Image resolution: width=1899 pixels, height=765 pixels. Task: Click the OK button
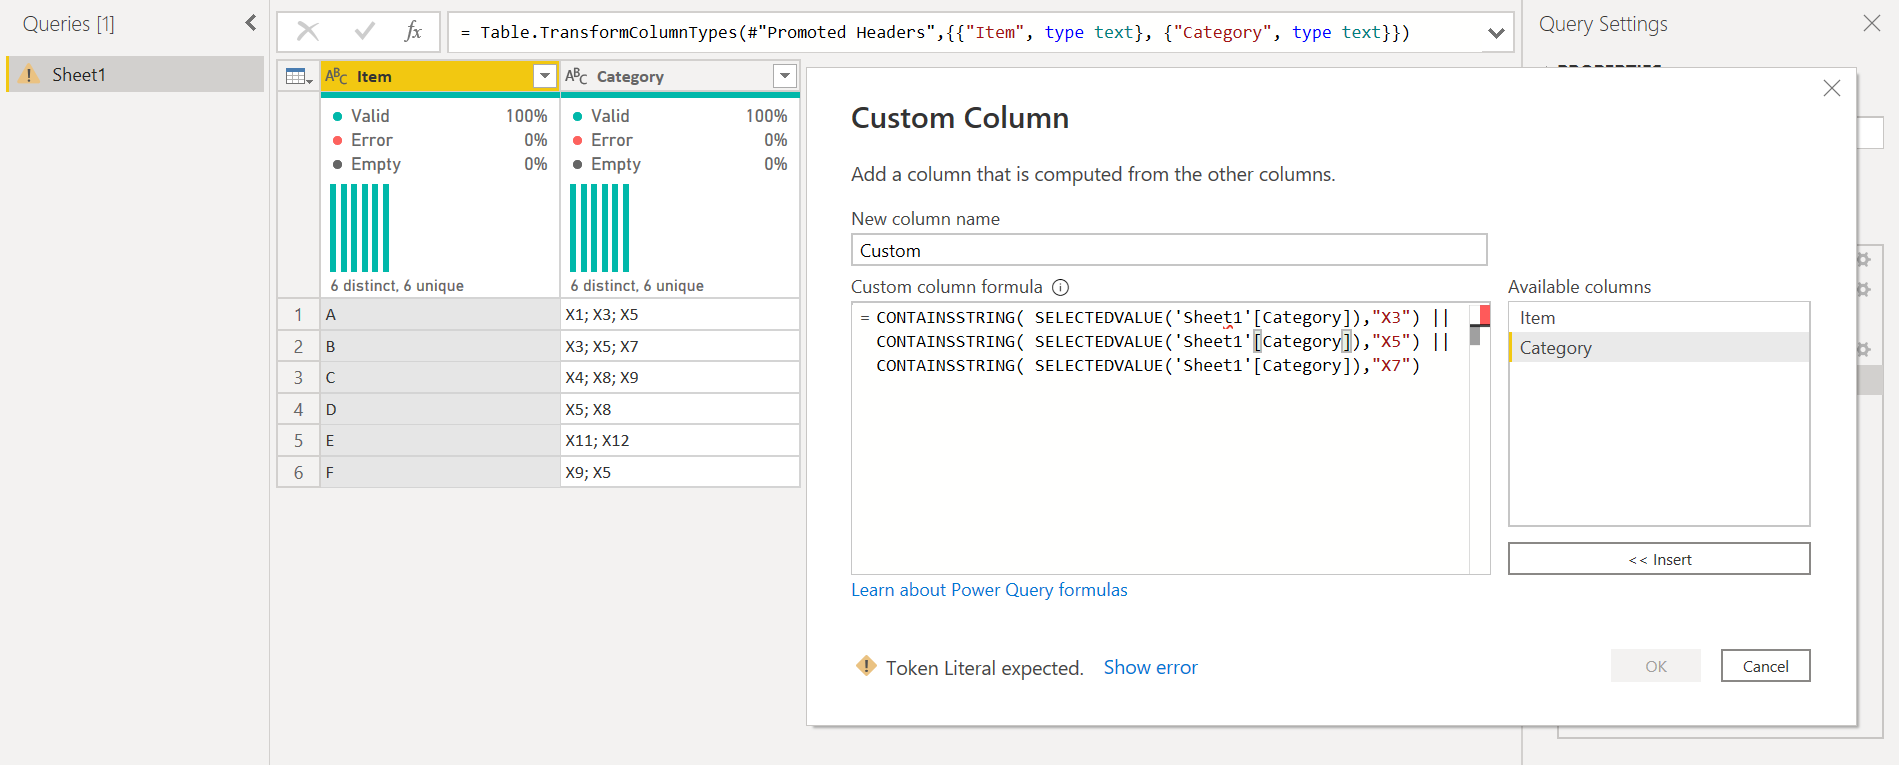(1655, 666)
